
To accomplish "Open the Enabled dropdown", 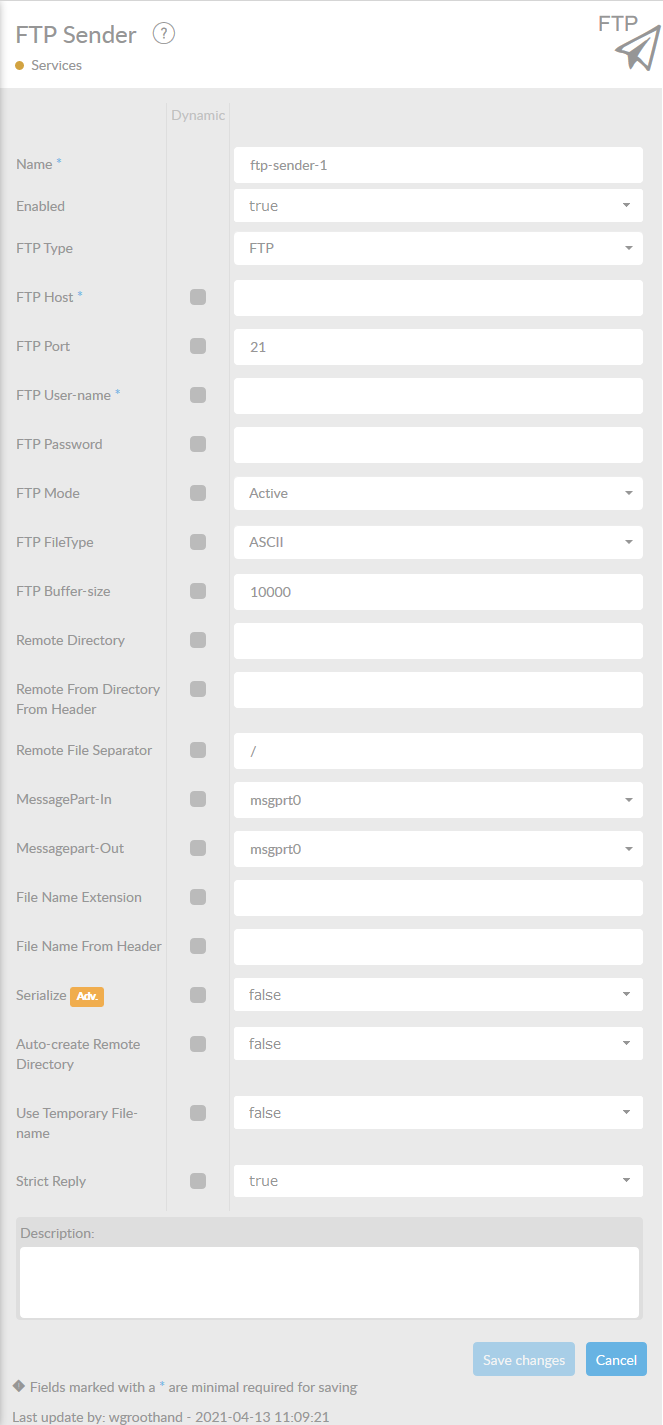I will click(438, 206).
